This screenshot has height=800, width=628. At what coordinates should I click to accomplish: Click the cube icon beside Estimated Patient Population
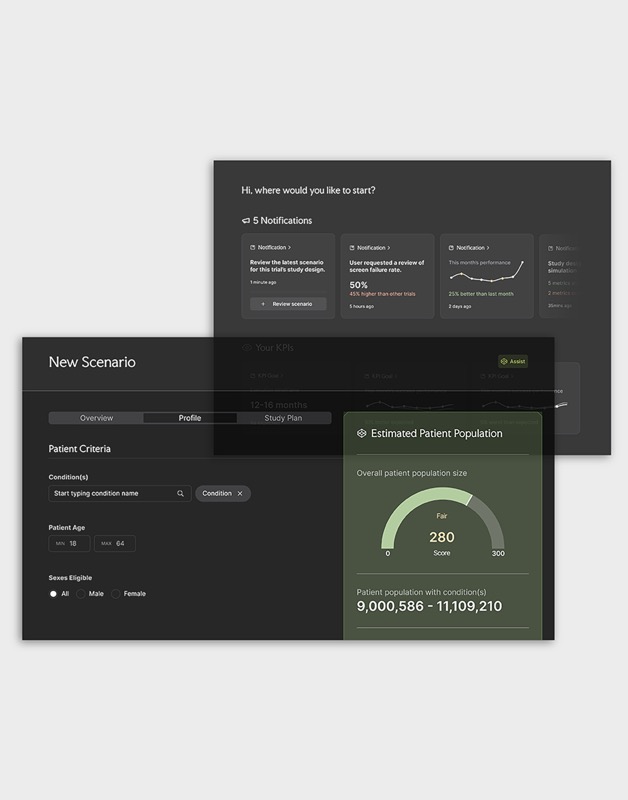(x=361, y=434)
